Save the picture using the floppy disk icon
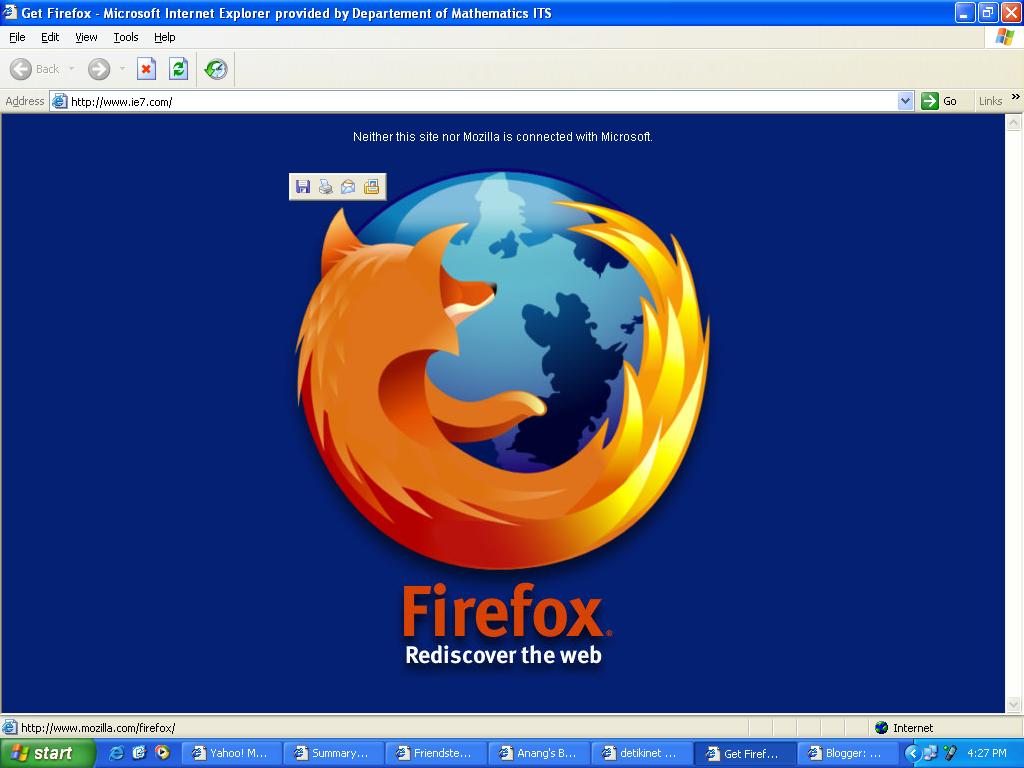Viewport: 1024px width, 768px height. pos(302,187)
